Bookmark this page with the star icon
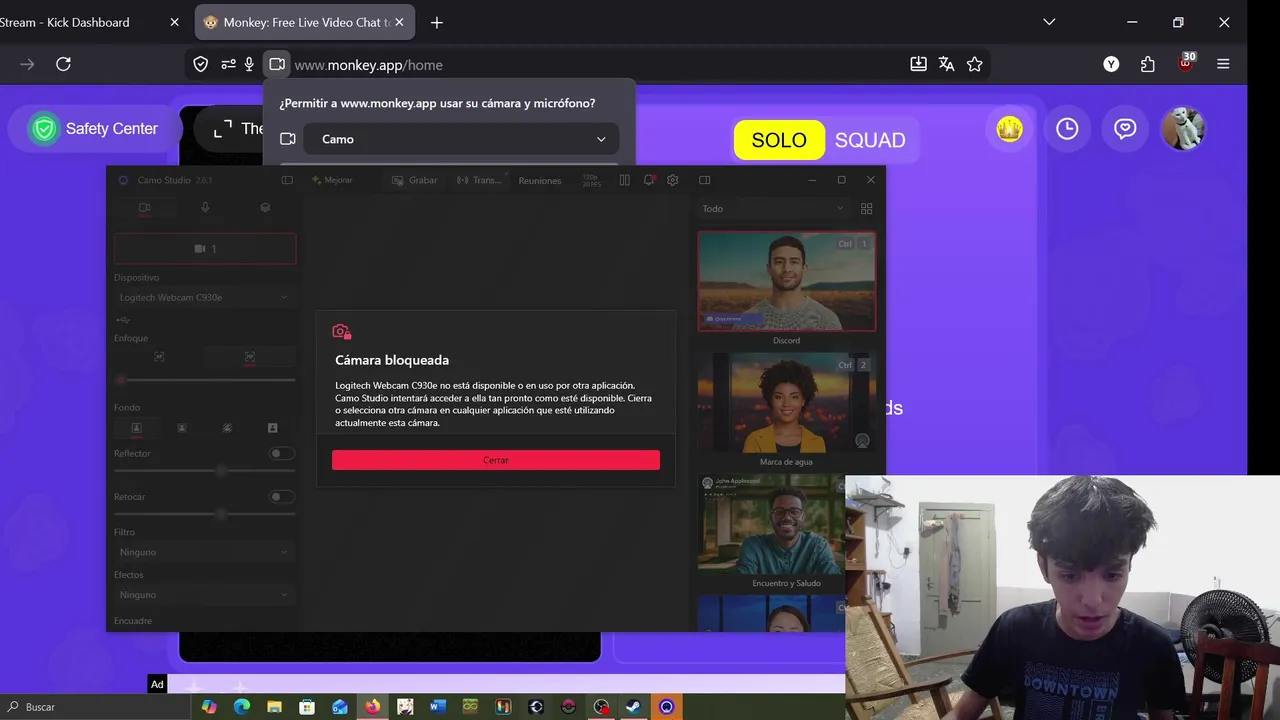 (x=975, y=64)
